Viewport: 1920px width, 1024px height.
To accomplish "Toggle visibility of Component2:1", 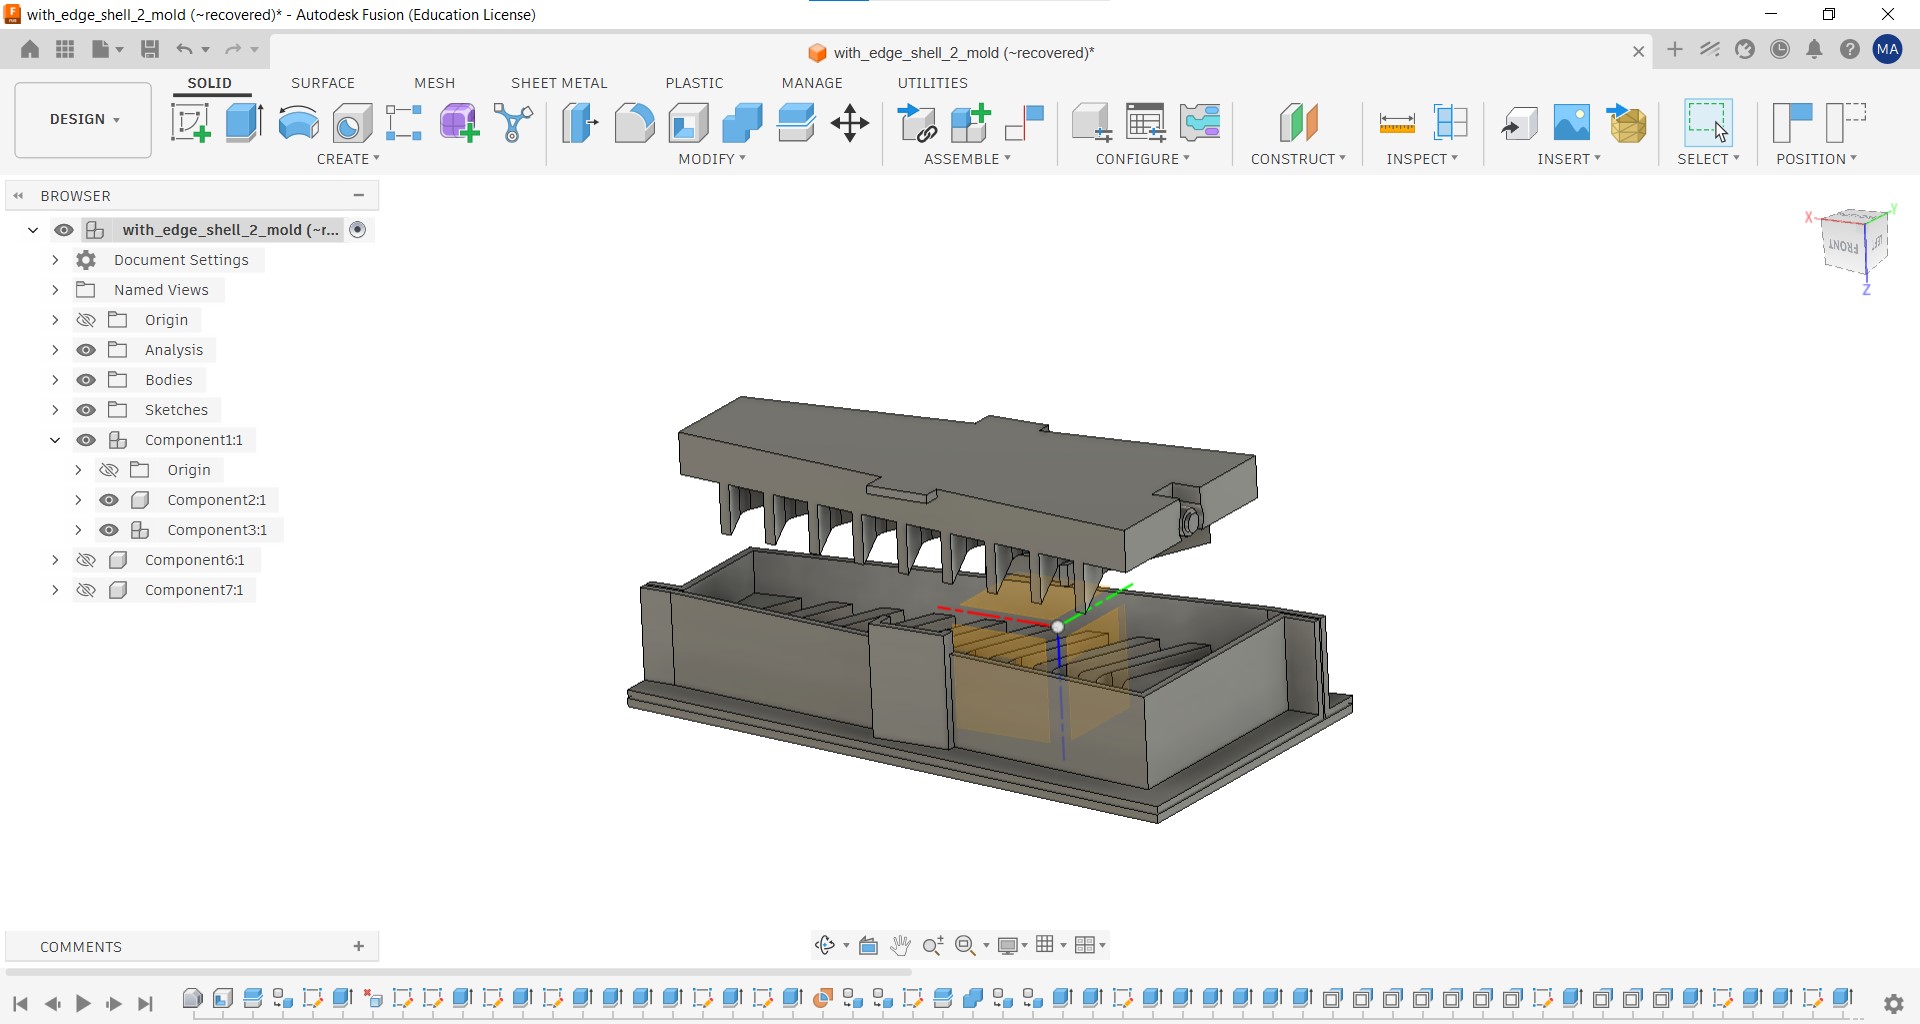I will [109, 500].
